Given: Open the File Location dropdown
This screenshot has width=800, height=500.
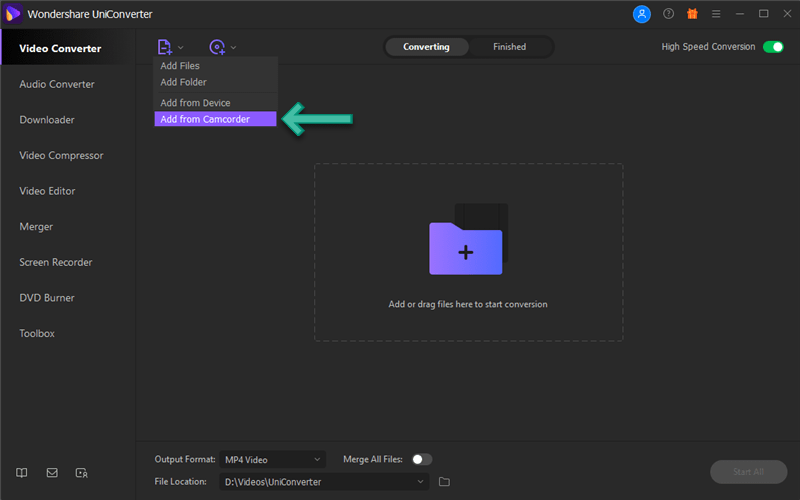Looking at the screenshot, I should coord(324,482).
